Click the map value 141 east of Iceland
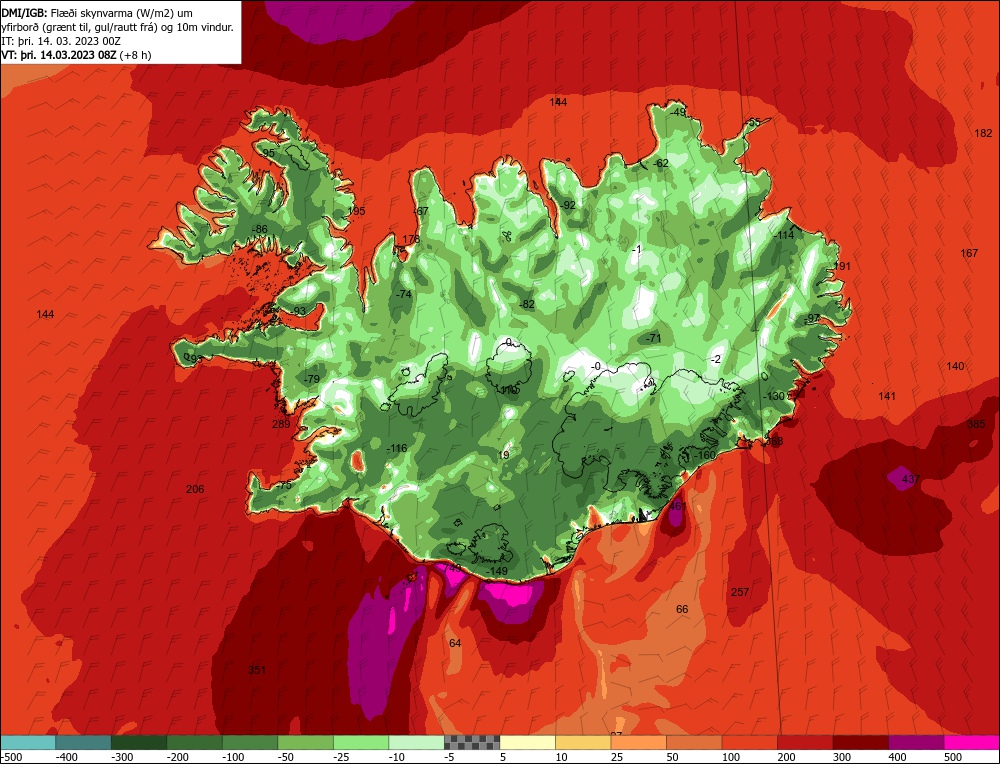This screenshot has height=764, width=1000. coord(887,396)
